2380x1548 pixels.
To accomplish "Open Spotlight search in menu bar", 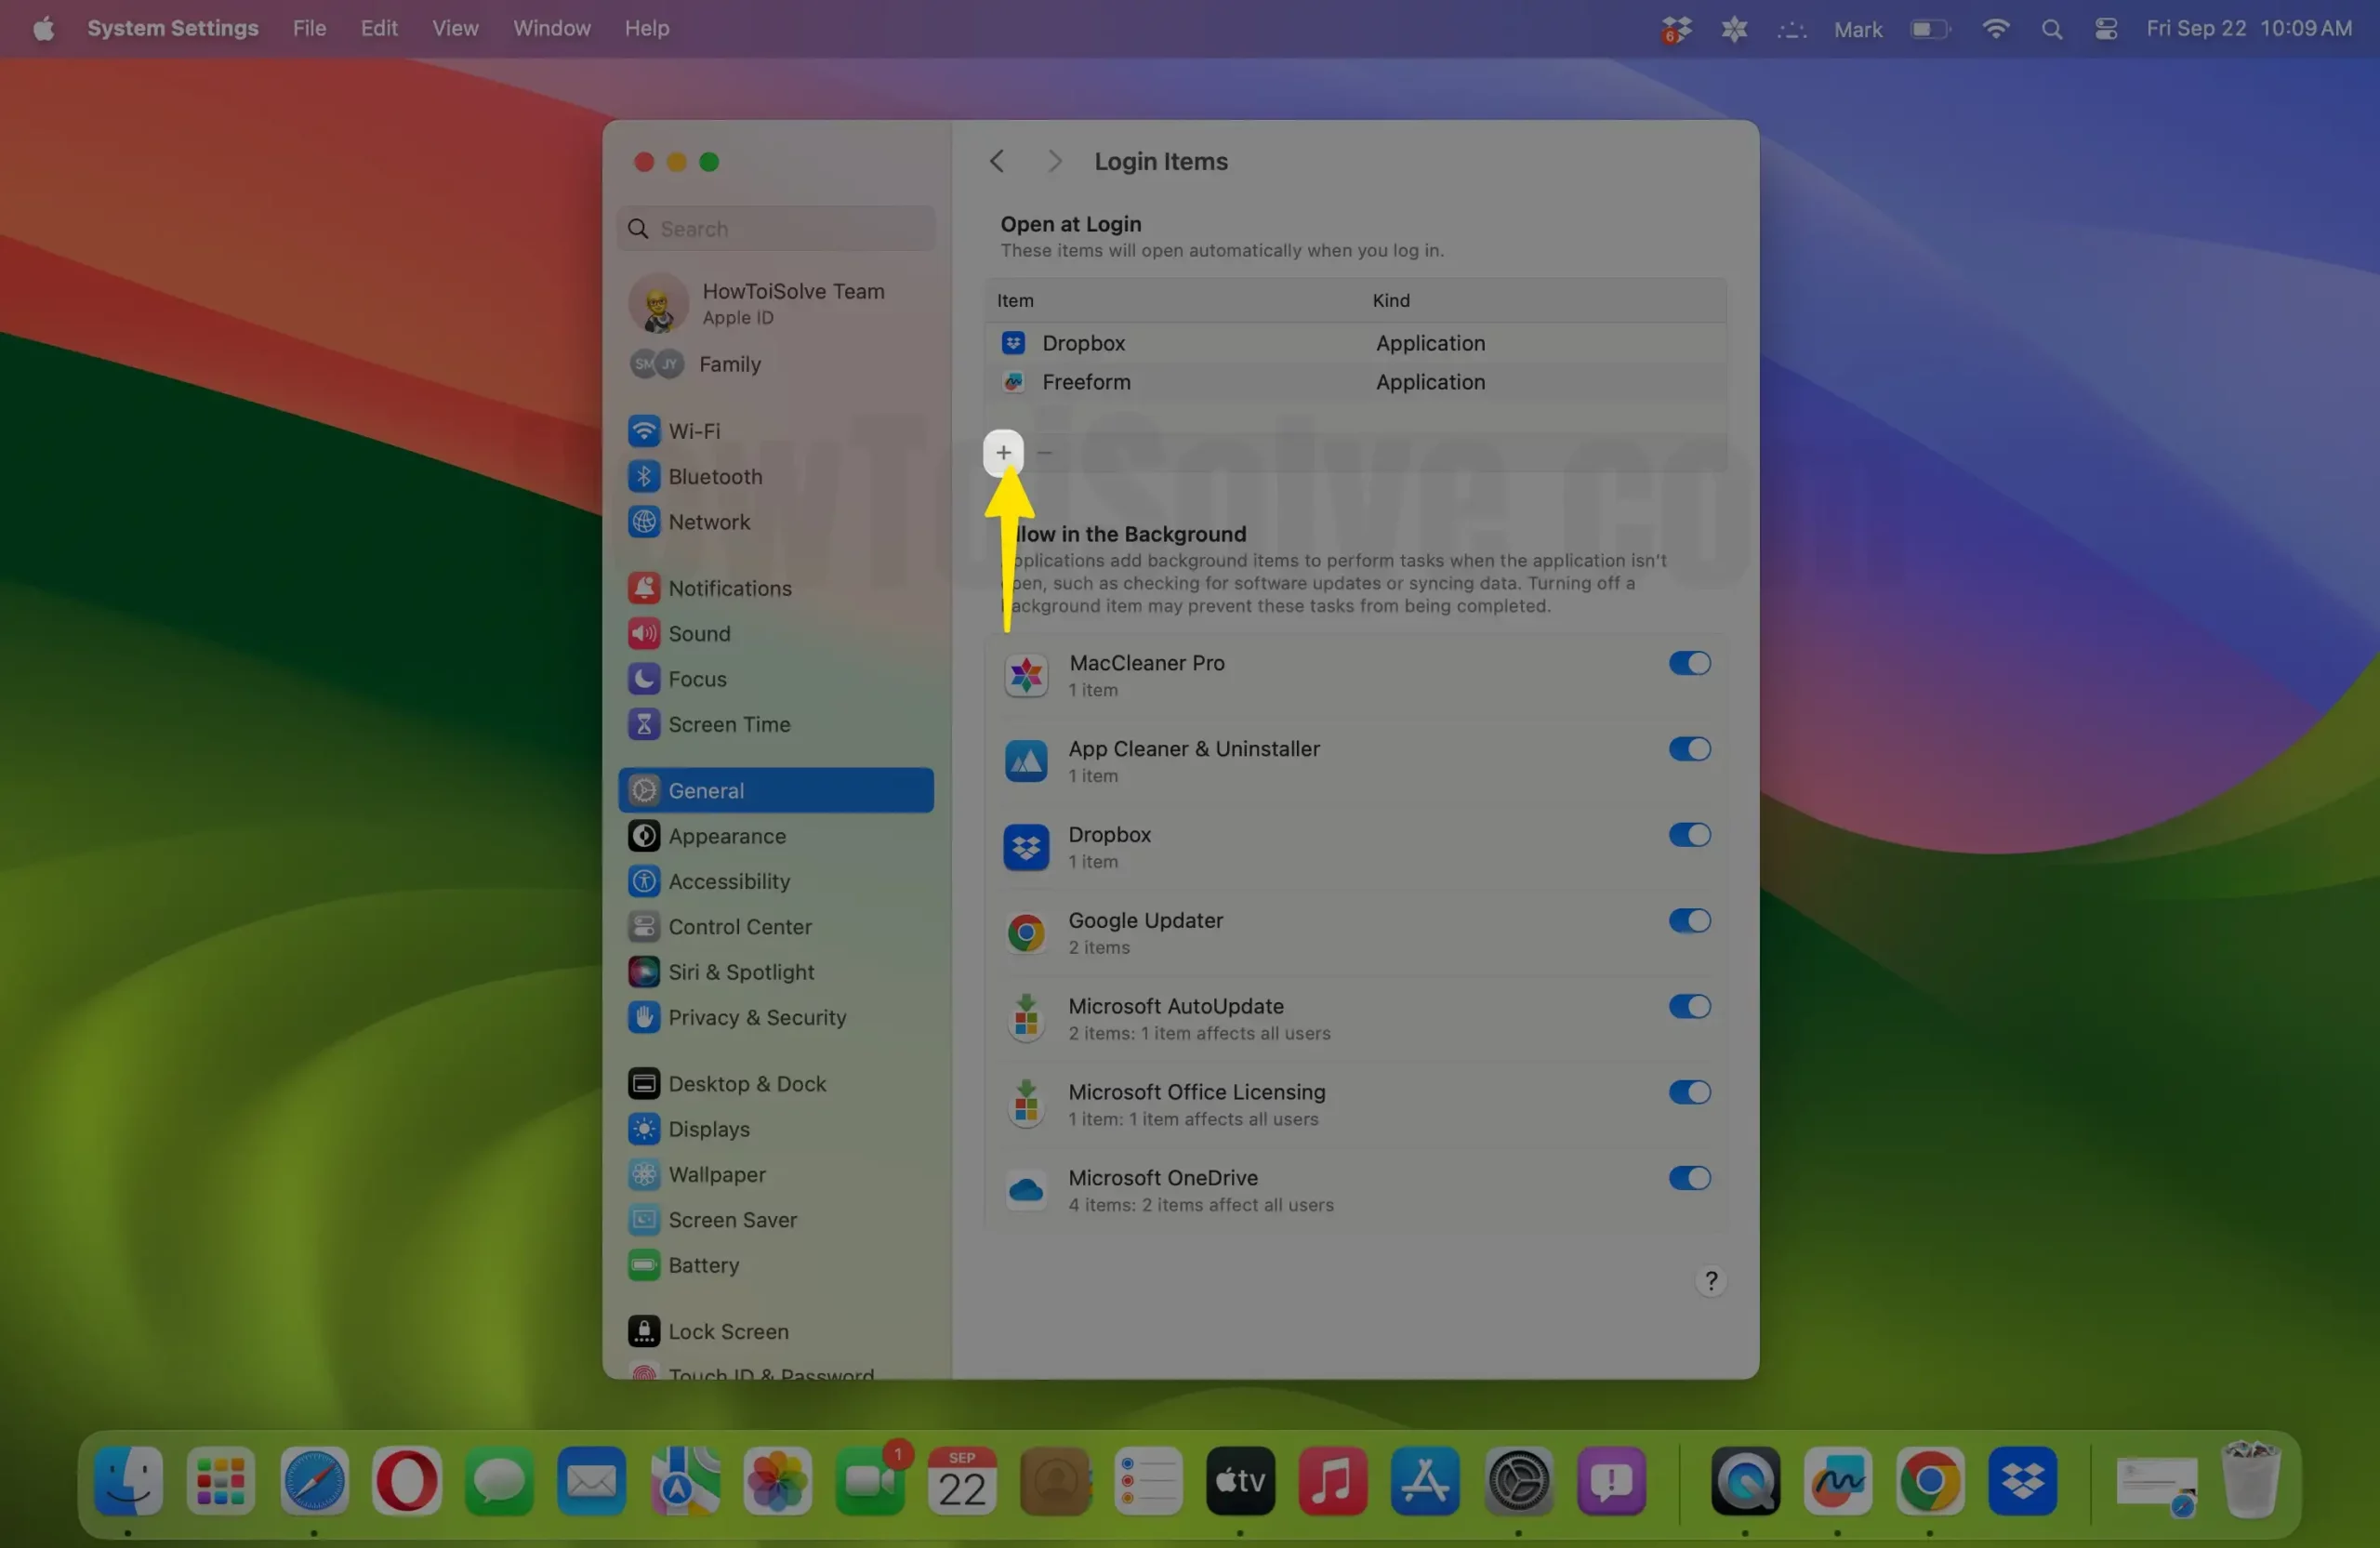I will [2052, 29].
